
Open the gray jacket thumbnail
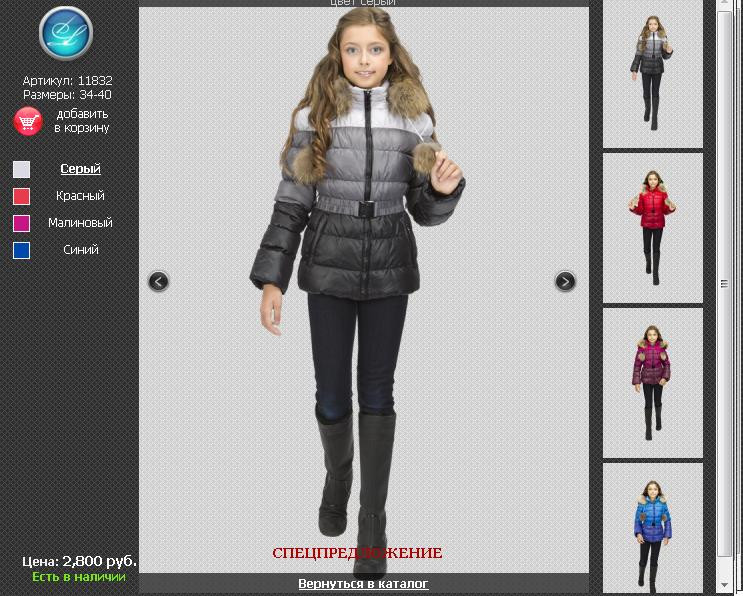652,74
